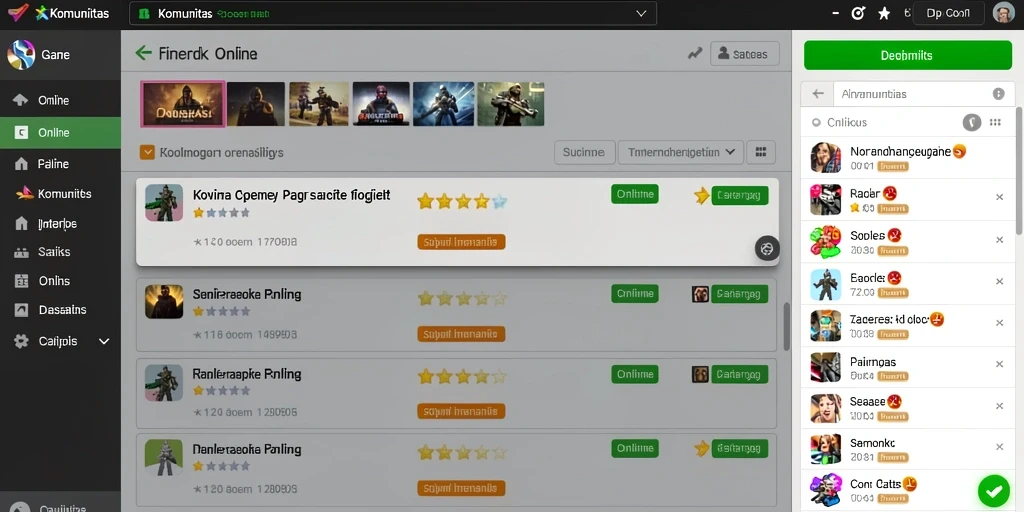The height and width of the screenshot is (512, 1024).
Task: Switch to grid view icon
Action: click(x=760, y=152)
